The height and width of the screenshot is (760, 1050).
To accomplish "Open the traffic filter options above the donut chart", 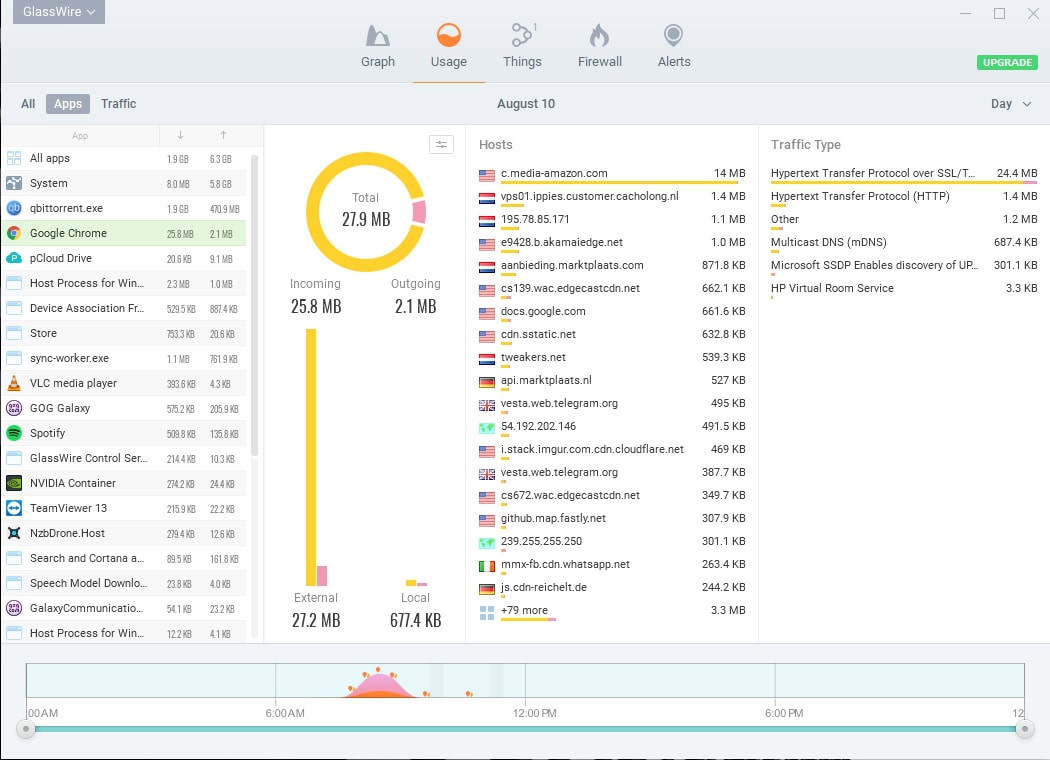I will pyautogui.click(x=441, y=144).
